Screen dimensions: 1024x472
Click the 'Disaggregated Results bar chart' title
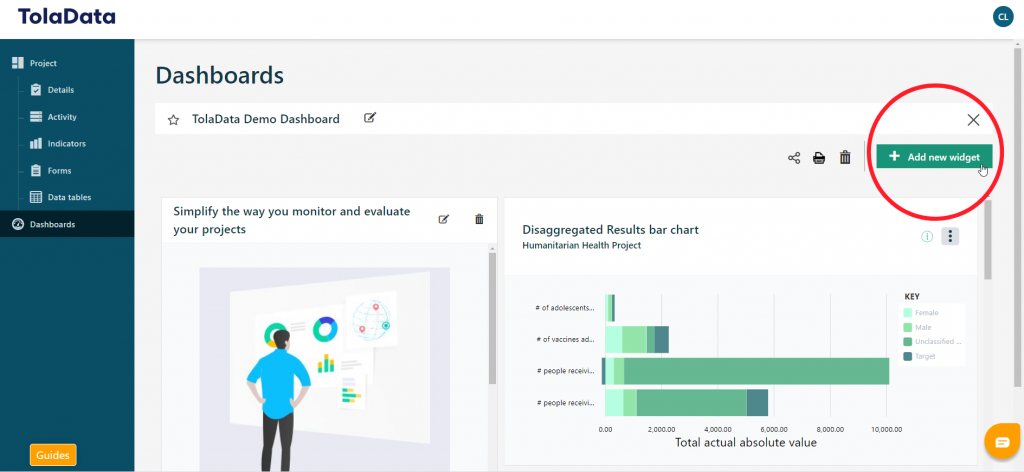(611, 230)
